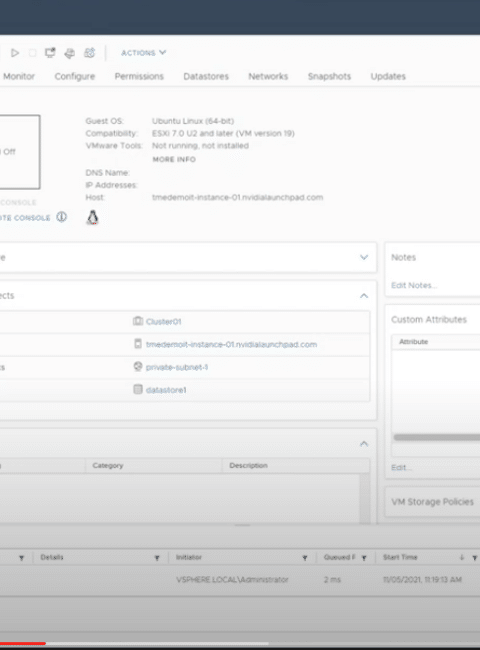
Task: Click the Details column header
Action: 52,557
